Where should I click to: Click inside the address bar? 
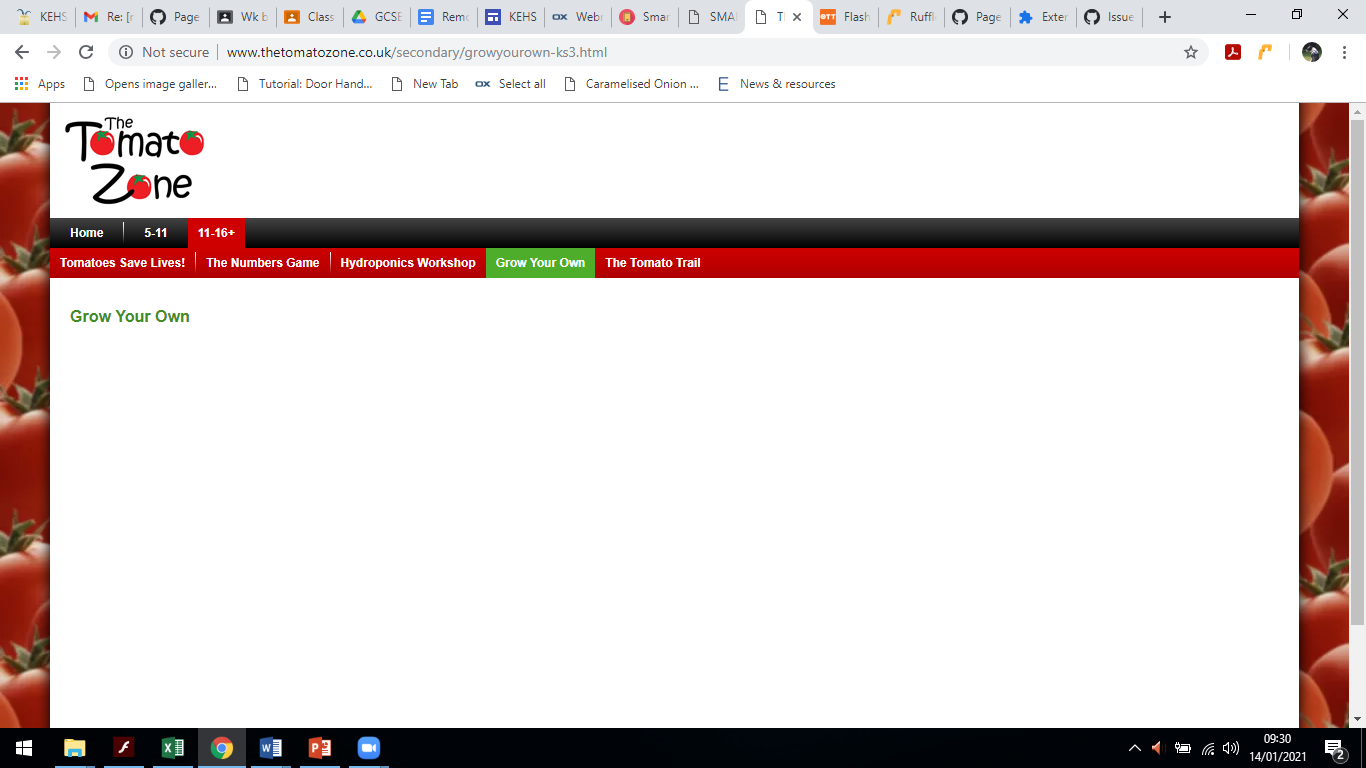point(600,52)
